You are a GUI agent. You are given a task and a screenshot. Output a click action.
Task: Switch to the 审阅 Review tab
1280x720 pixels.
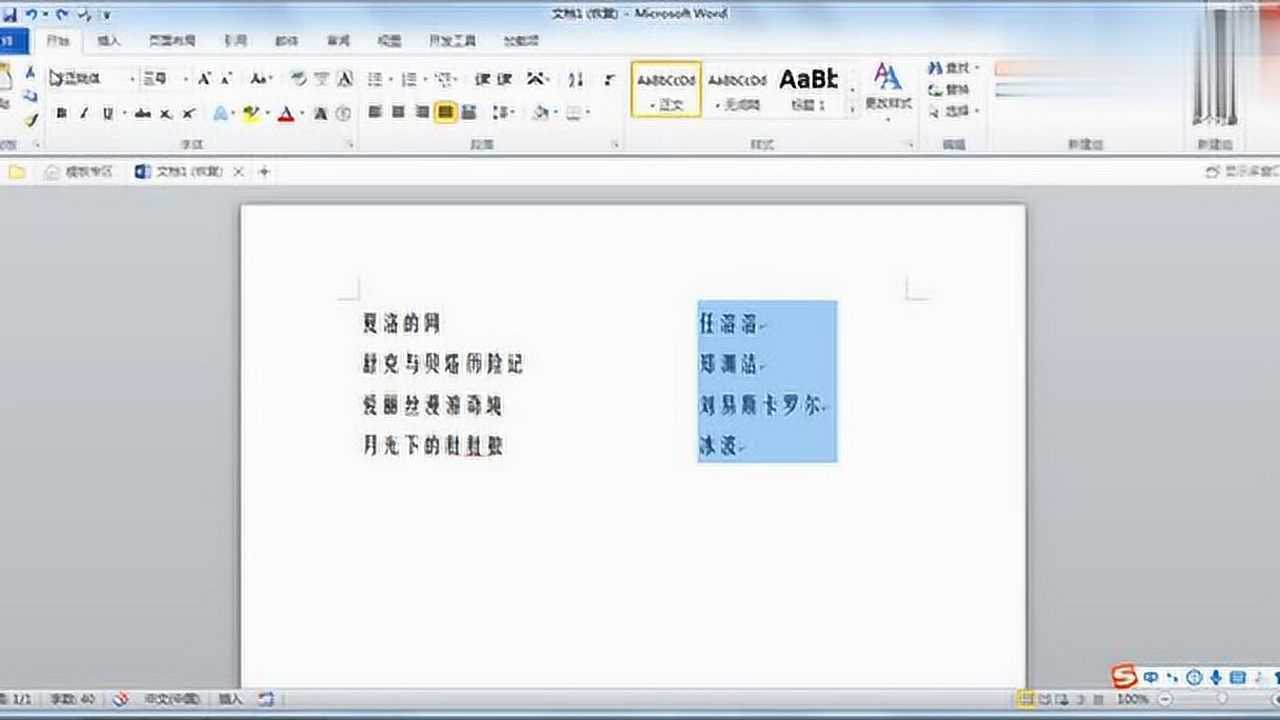tap(339, 41)
